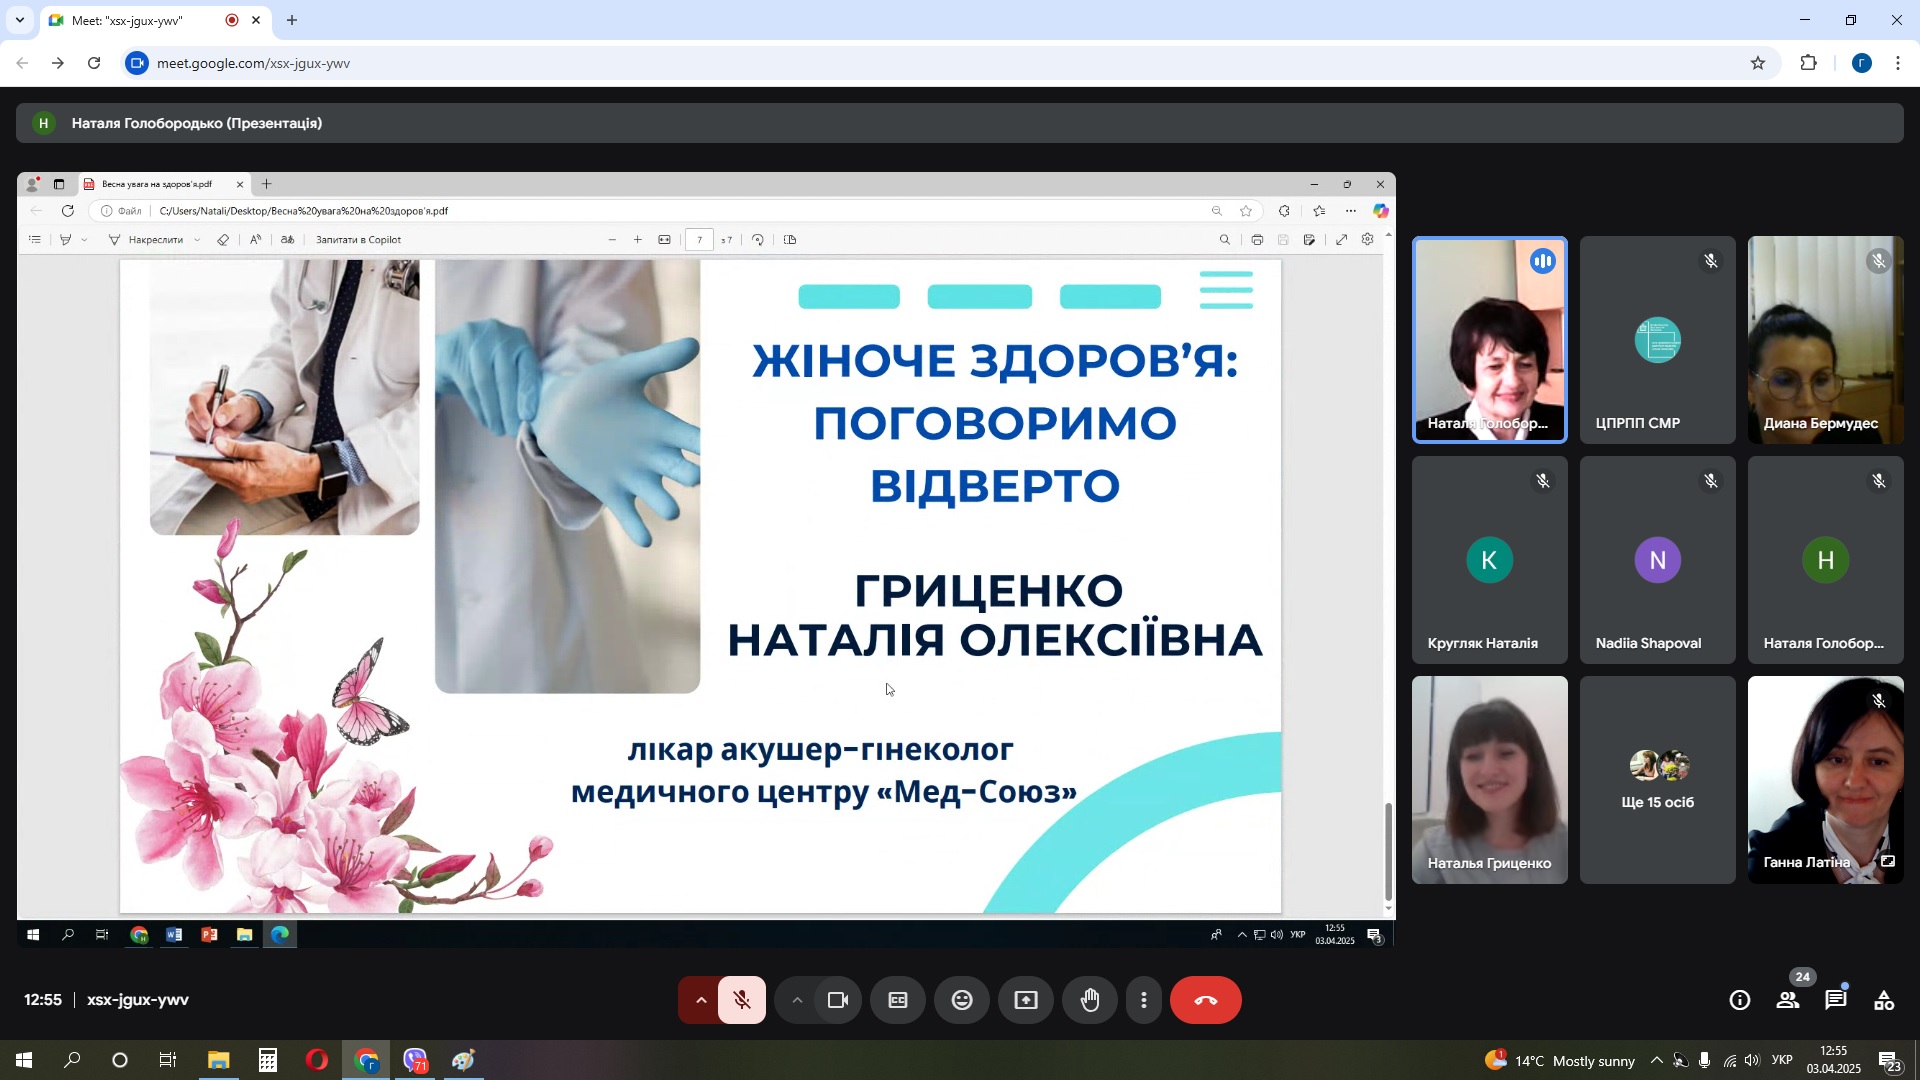1920x1080 pixels.
Task: Open chat with everyone icon
Action: [1836, 1001]
